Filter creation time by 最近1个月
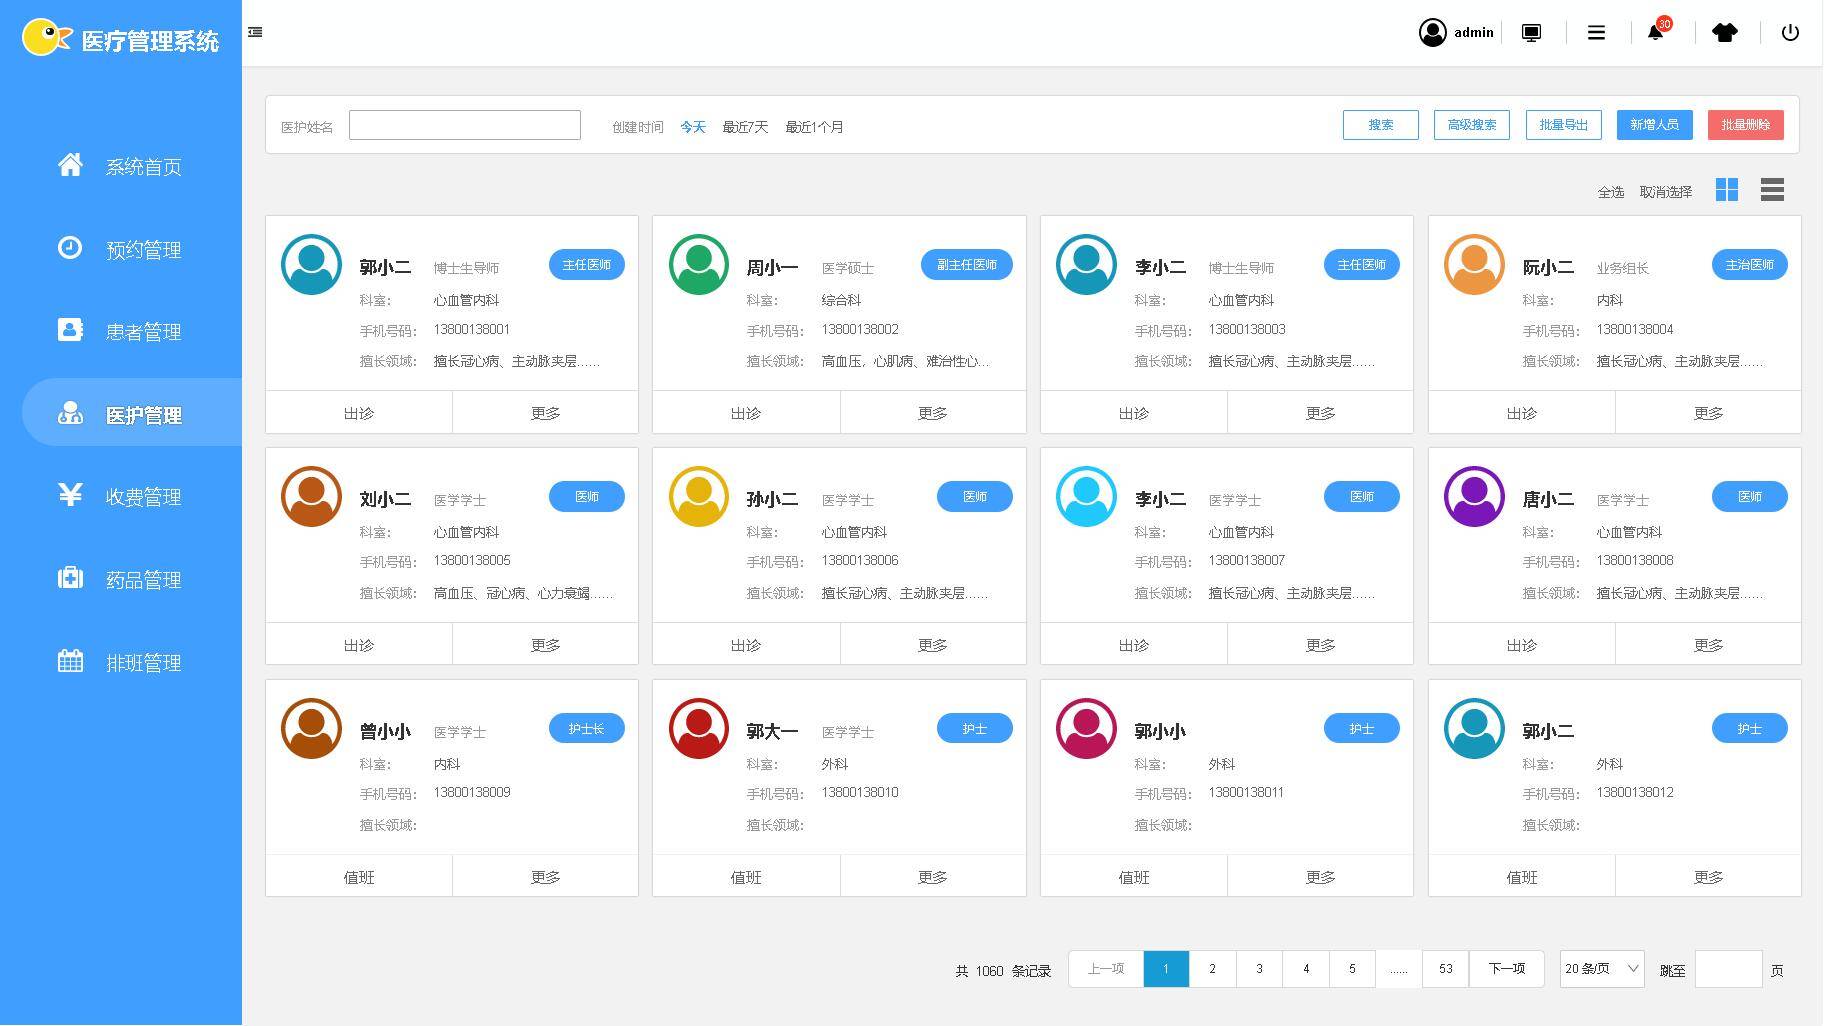1824x1026 pixels. point(814,127)
